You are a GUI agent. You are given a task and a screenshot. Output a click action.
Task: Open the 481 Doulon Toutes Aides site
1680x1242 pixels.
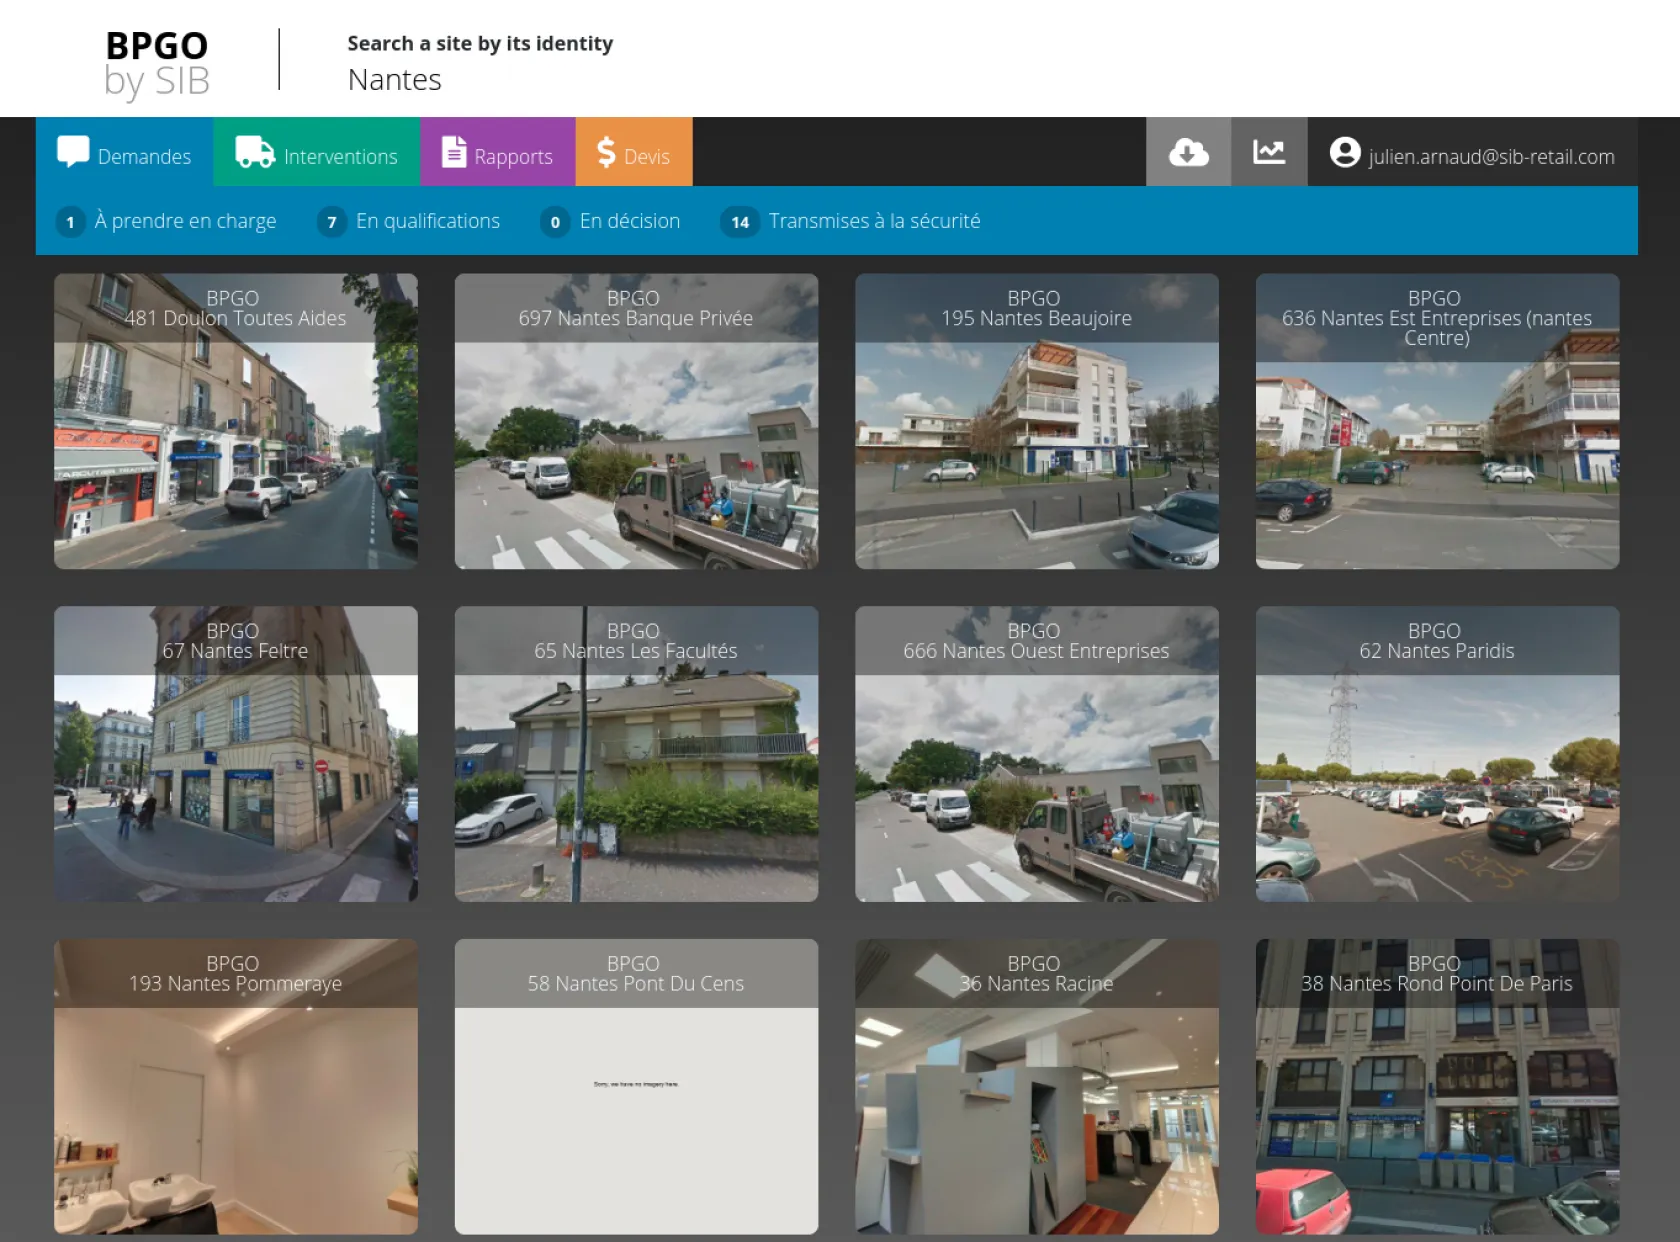[236, 421]
